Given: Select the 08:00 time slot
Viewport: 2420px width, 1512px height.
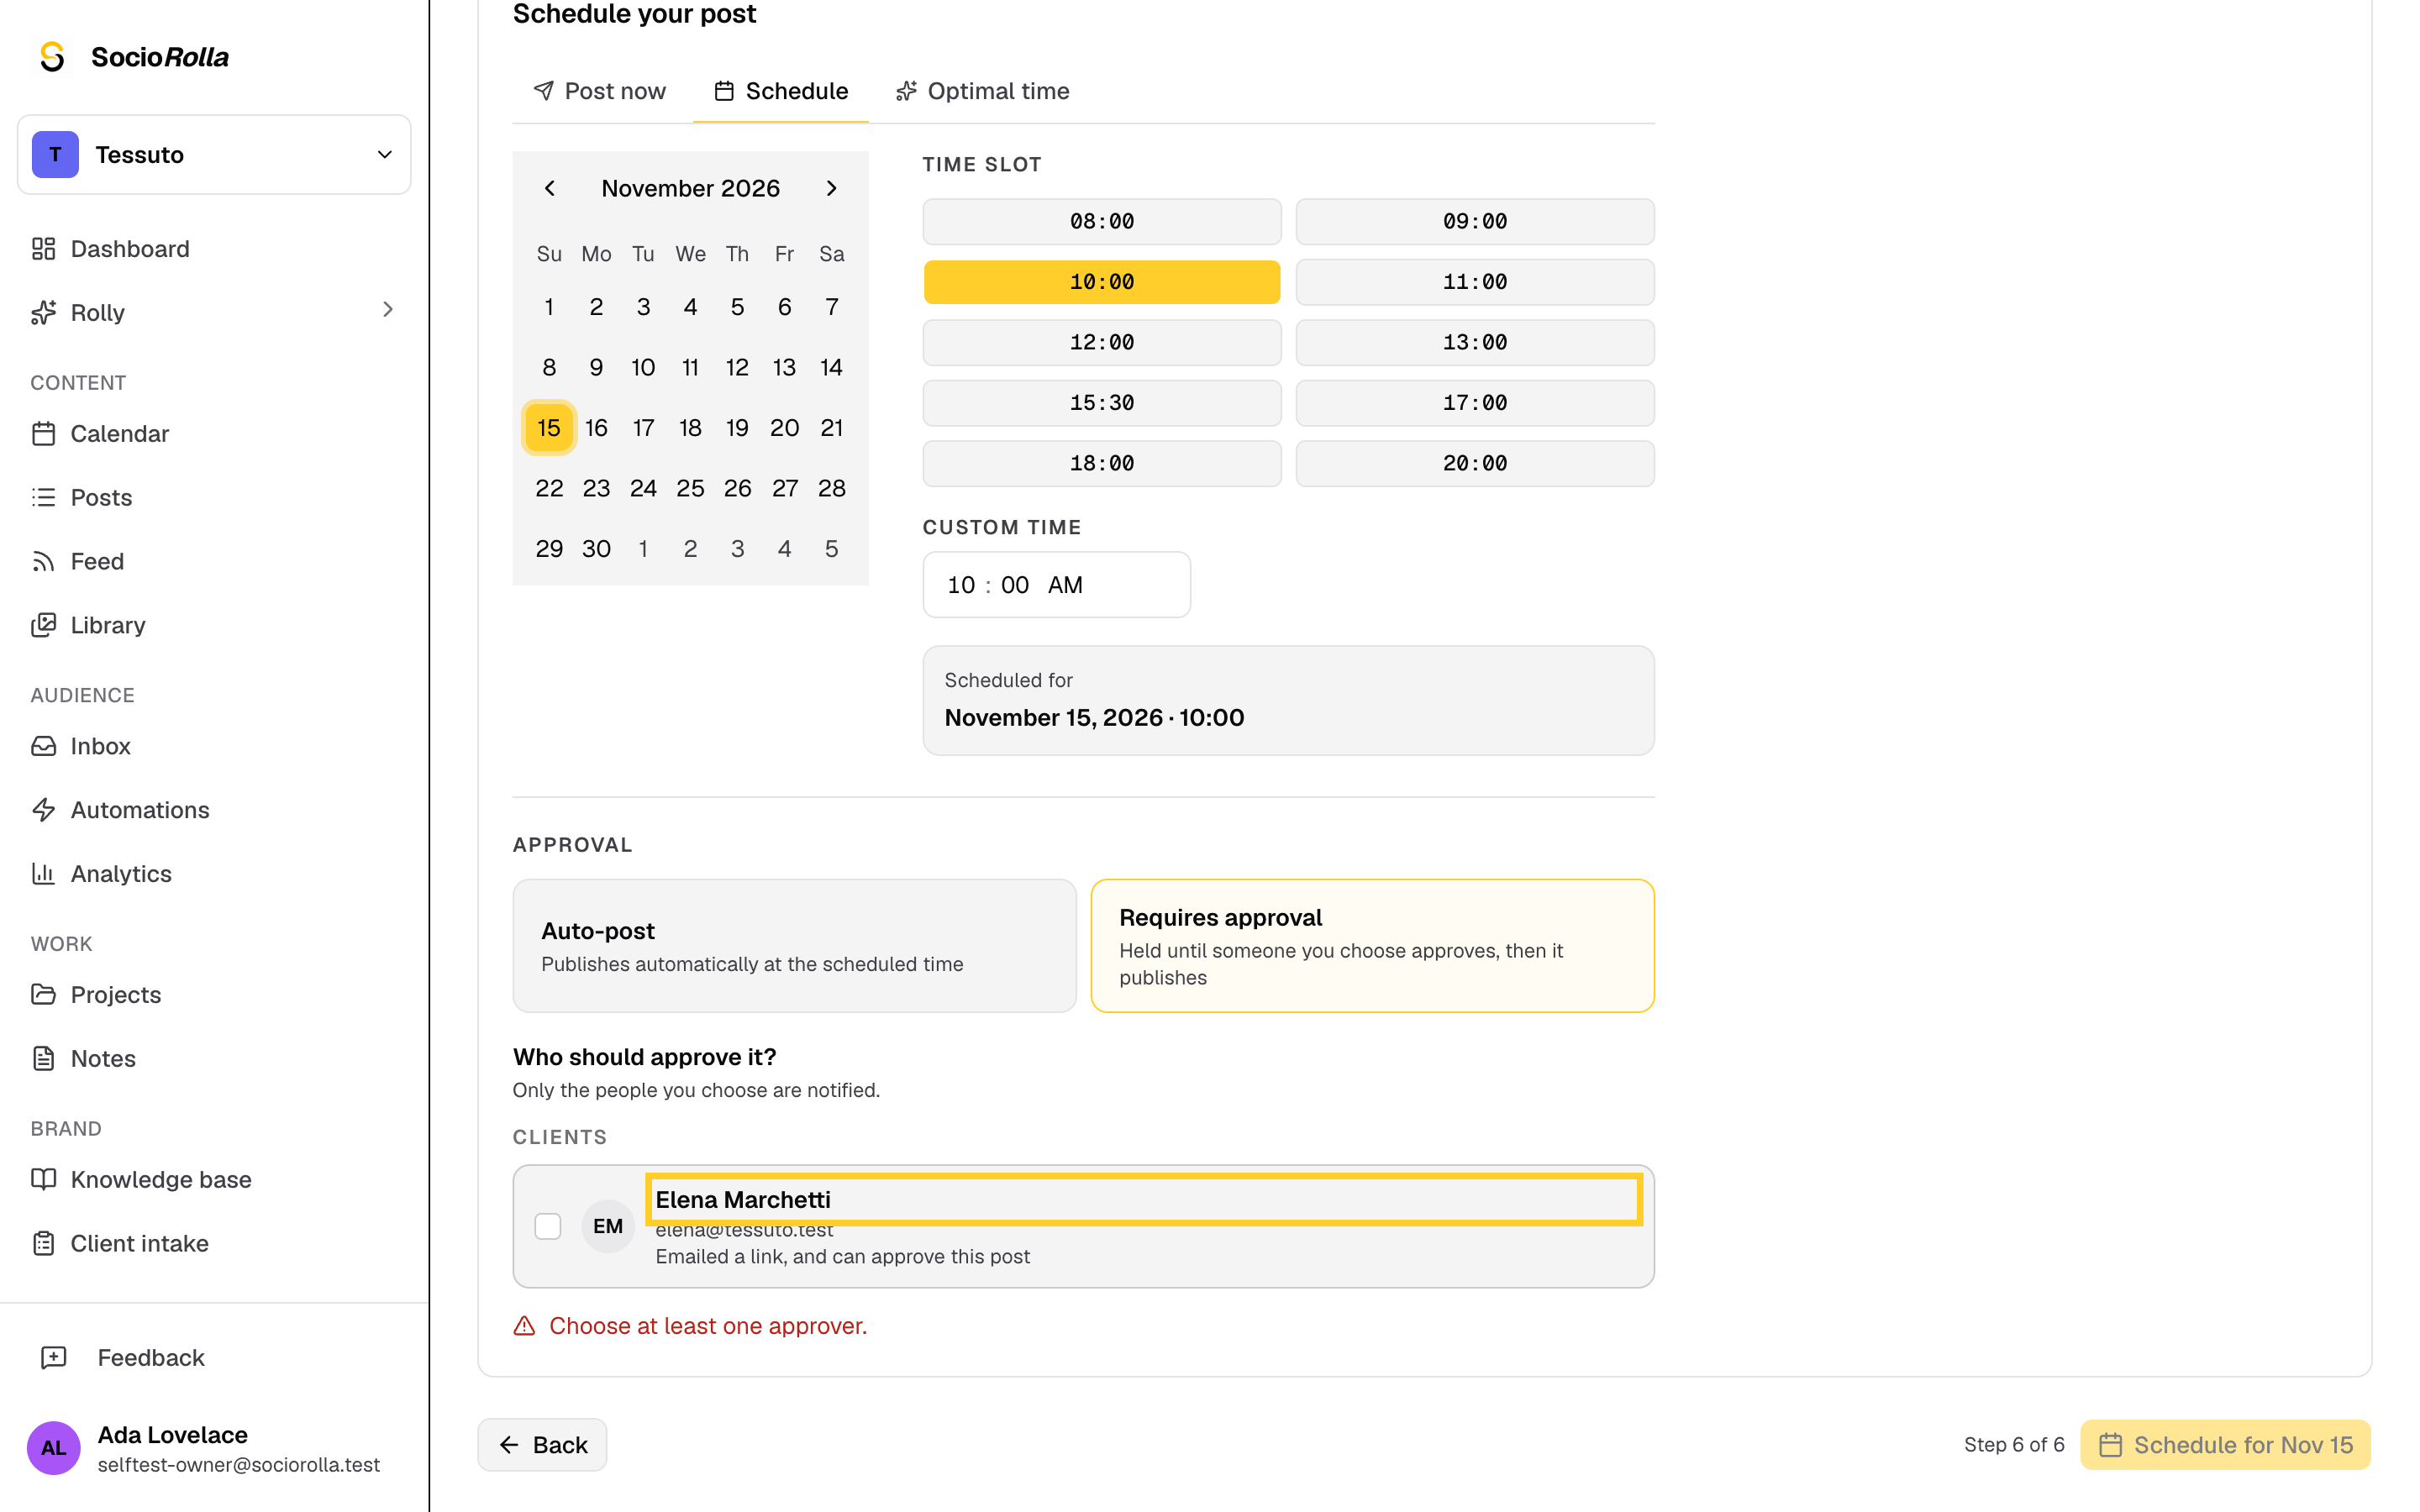Looking at the screenshot, I should pyautogui.click(x=1102, y=222).
